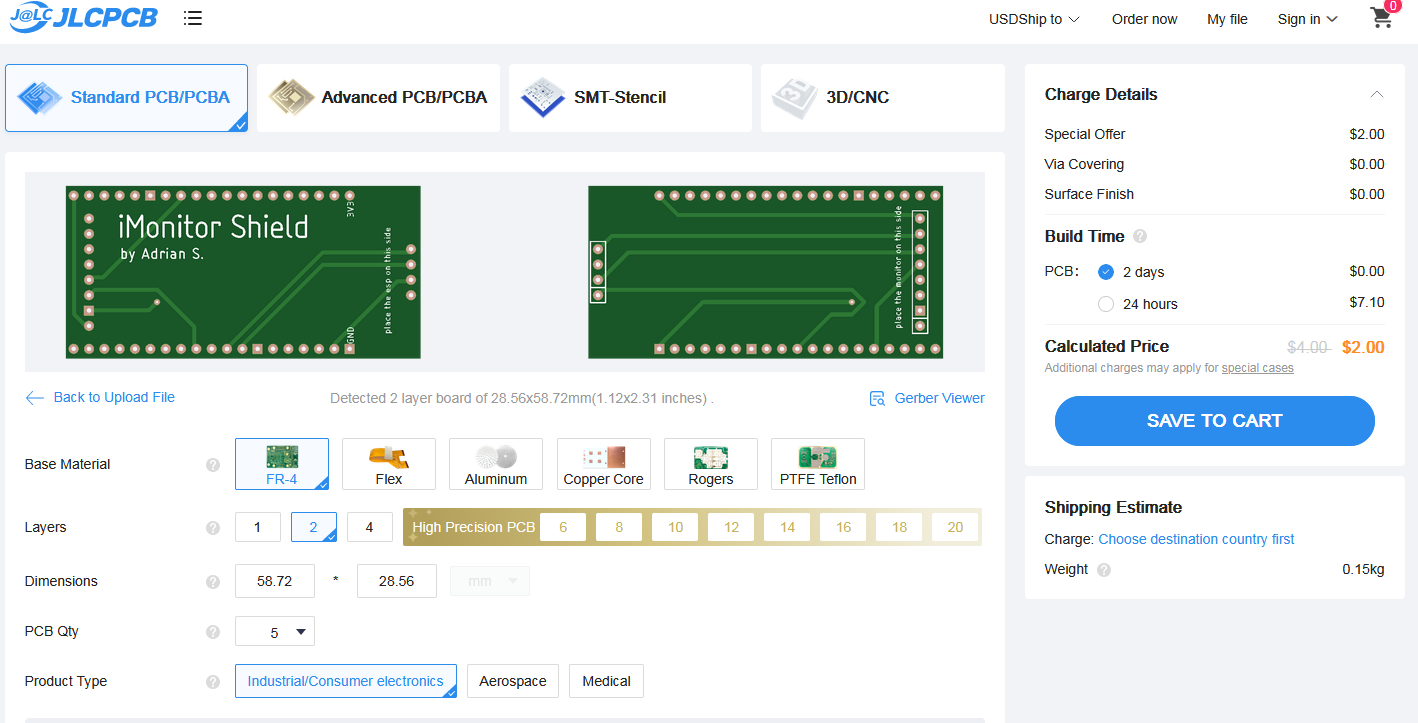
Task: Click the help icon next to Weight
Action: 1104,570
